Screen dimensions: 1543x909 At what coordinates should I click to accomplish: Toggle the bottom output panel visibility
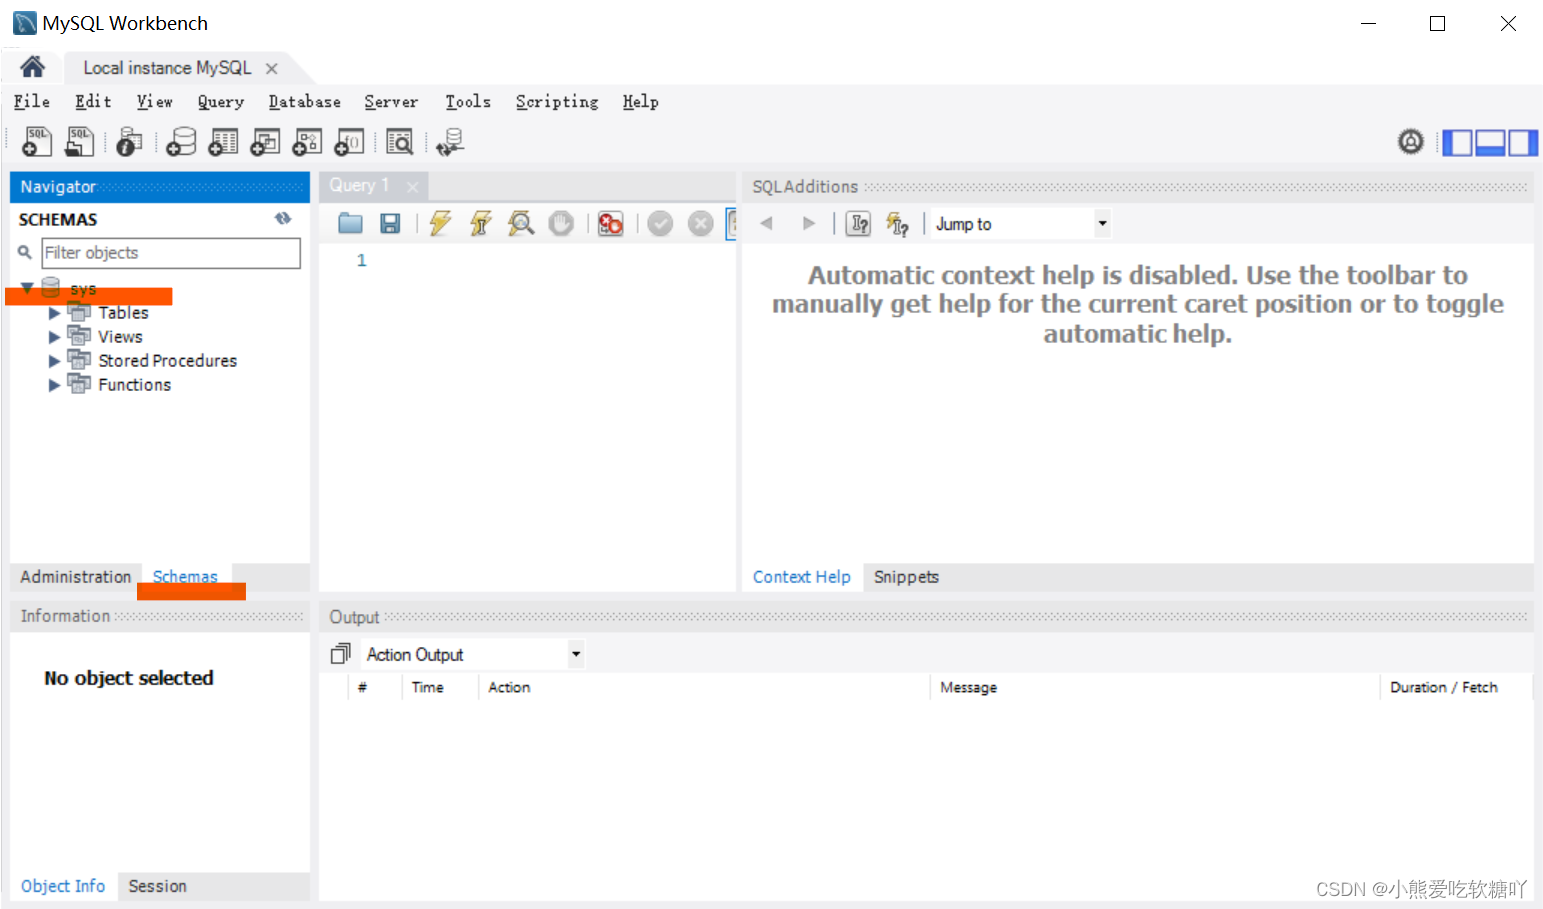click(x=1490, y=143)
